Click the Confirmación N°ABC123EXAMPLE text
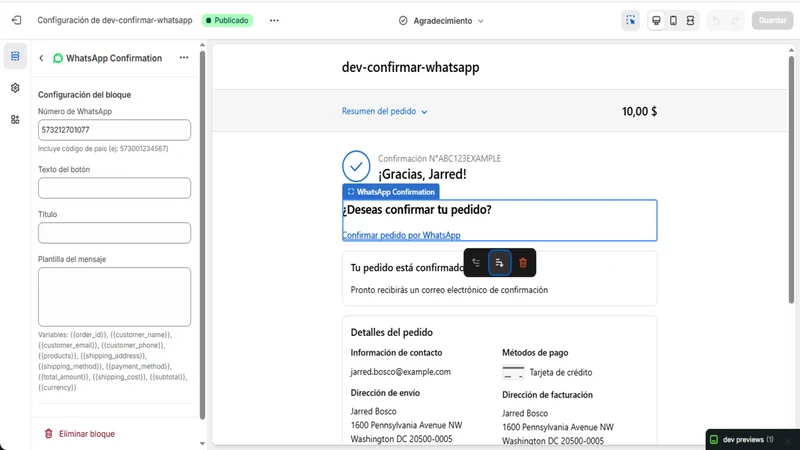 pyautogui.click(x=439, y=159)
